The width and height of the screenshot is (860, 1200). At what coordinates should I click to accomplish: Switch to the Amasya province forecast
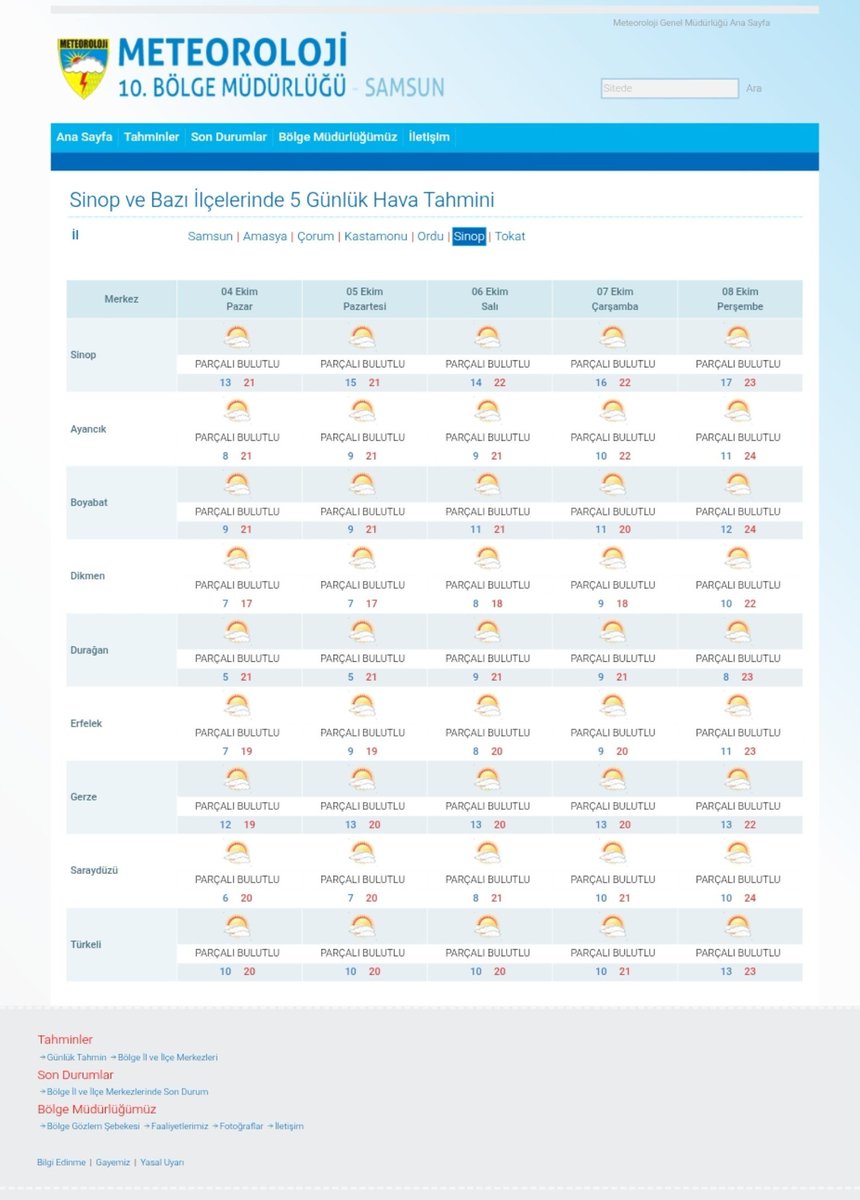coord(265,237)
